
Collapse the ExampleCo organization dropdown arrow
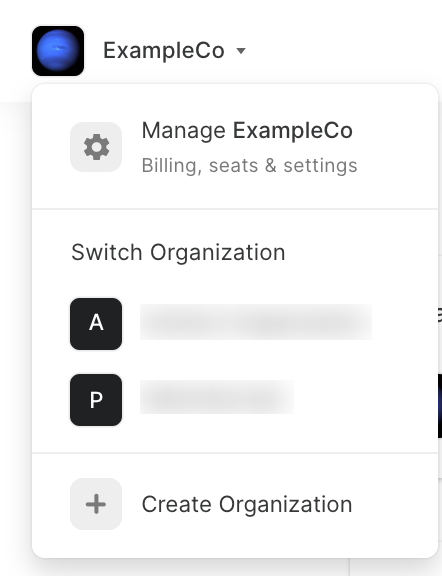[241, 51]
